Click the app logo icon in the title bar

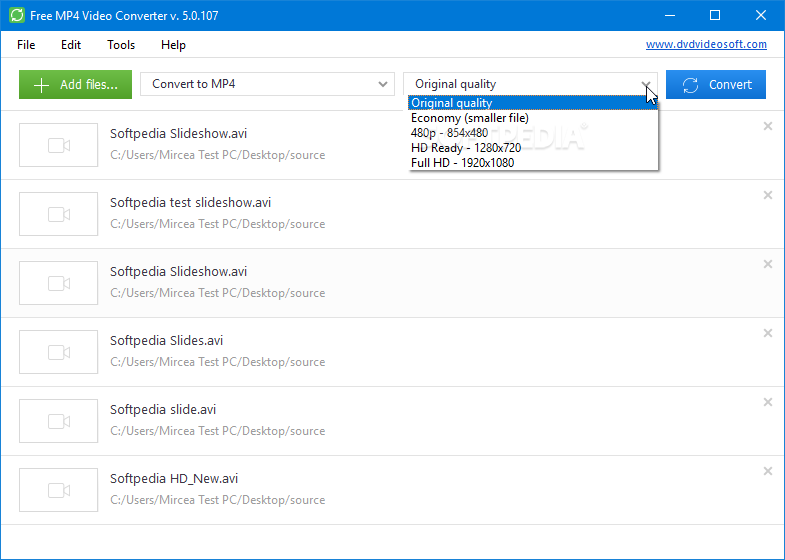17,15
